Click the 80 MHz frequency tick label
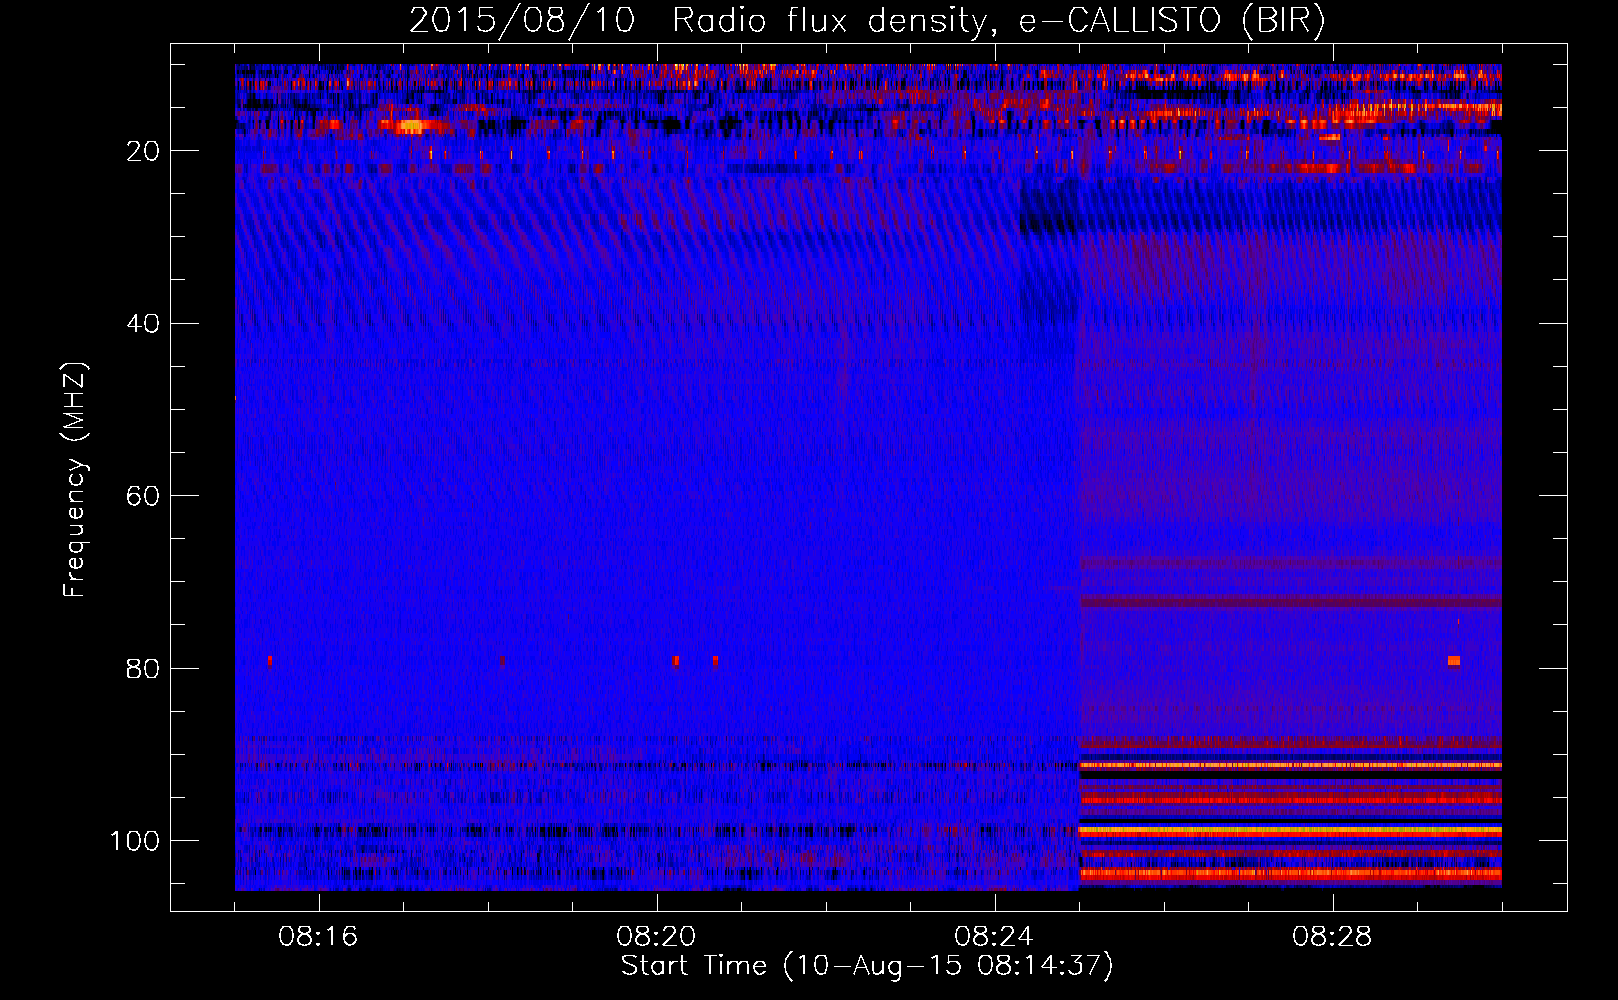The height and width of the screenshot is (1000, 1618). coord(144,668)
